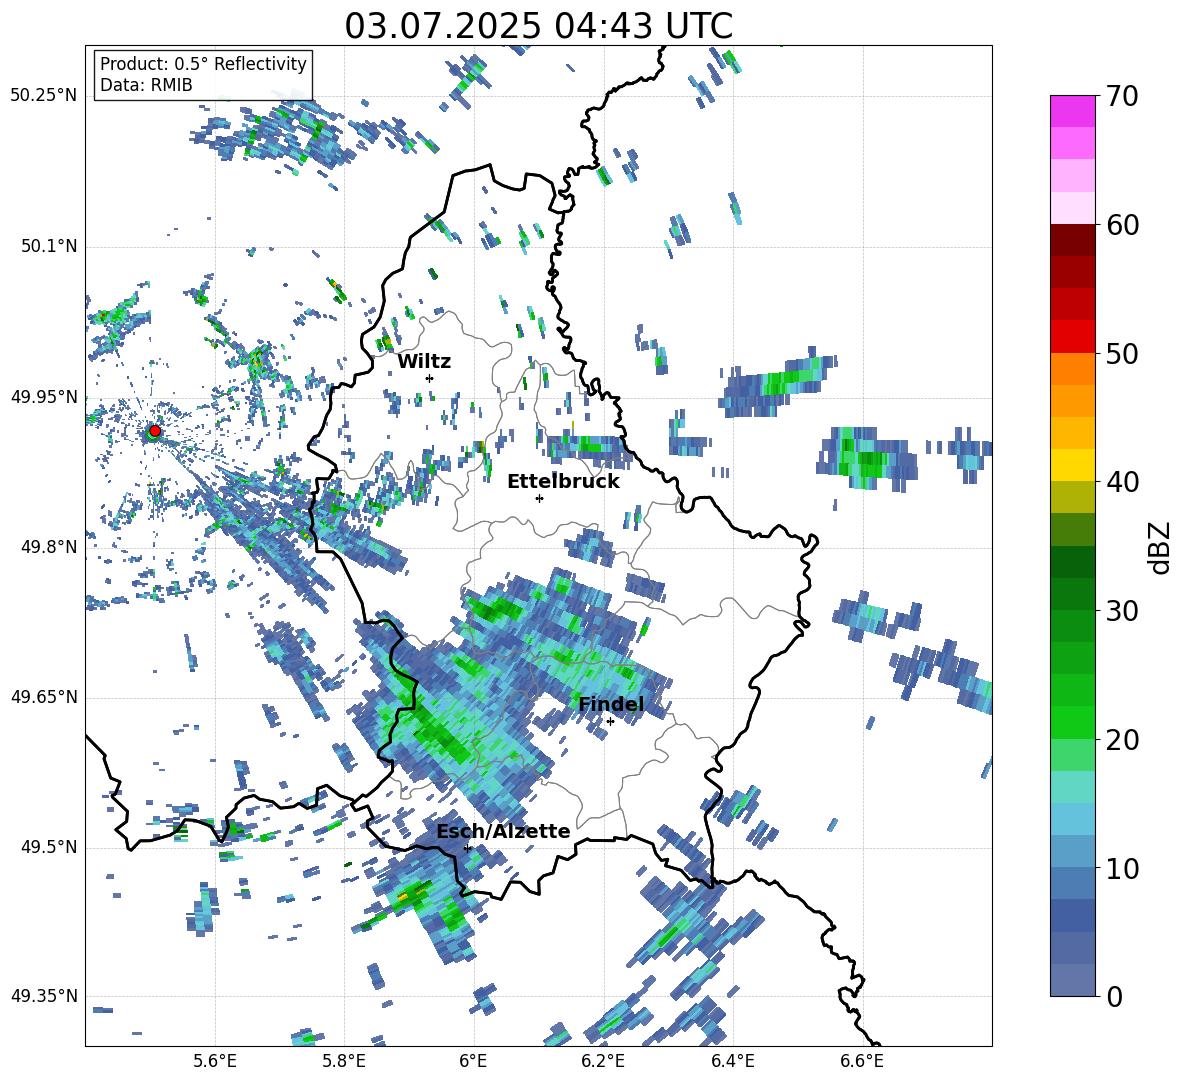
Task: Click the 50.1°N latitude label
Action: point(49,246)
